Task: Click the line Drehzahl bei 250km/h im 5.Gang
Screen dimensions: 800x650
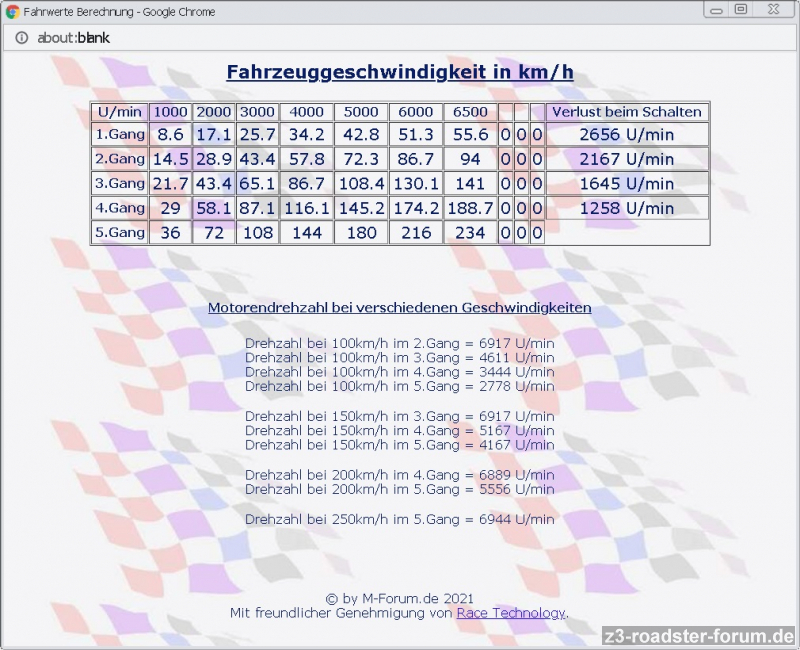Action: pyautogui.click(x=399, y=520)
